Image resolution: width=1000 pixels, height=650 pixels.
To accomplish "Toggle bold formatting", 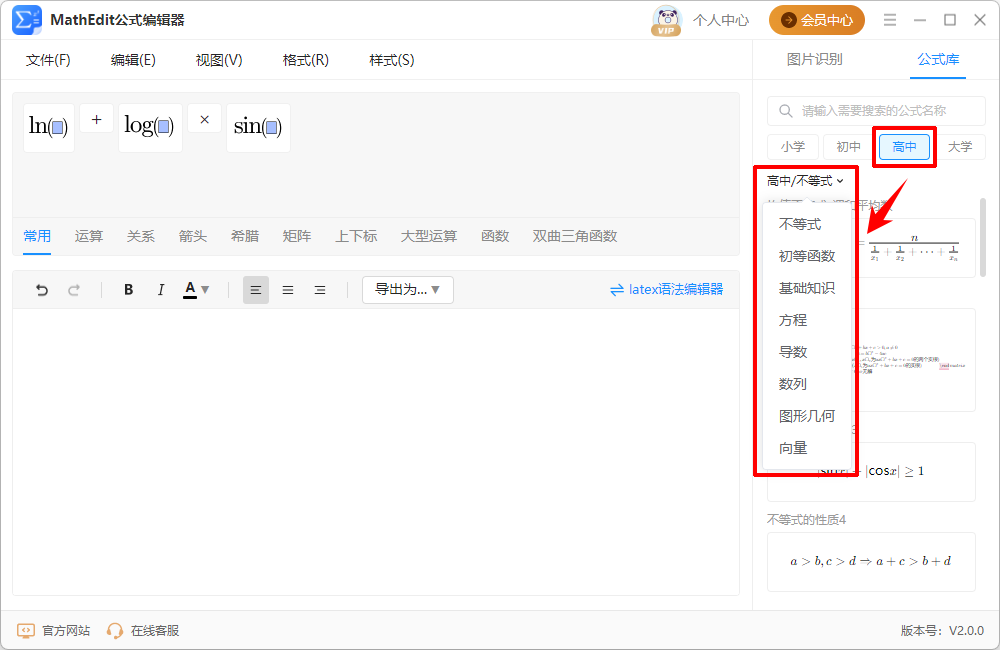I will [x=128, y=290].
